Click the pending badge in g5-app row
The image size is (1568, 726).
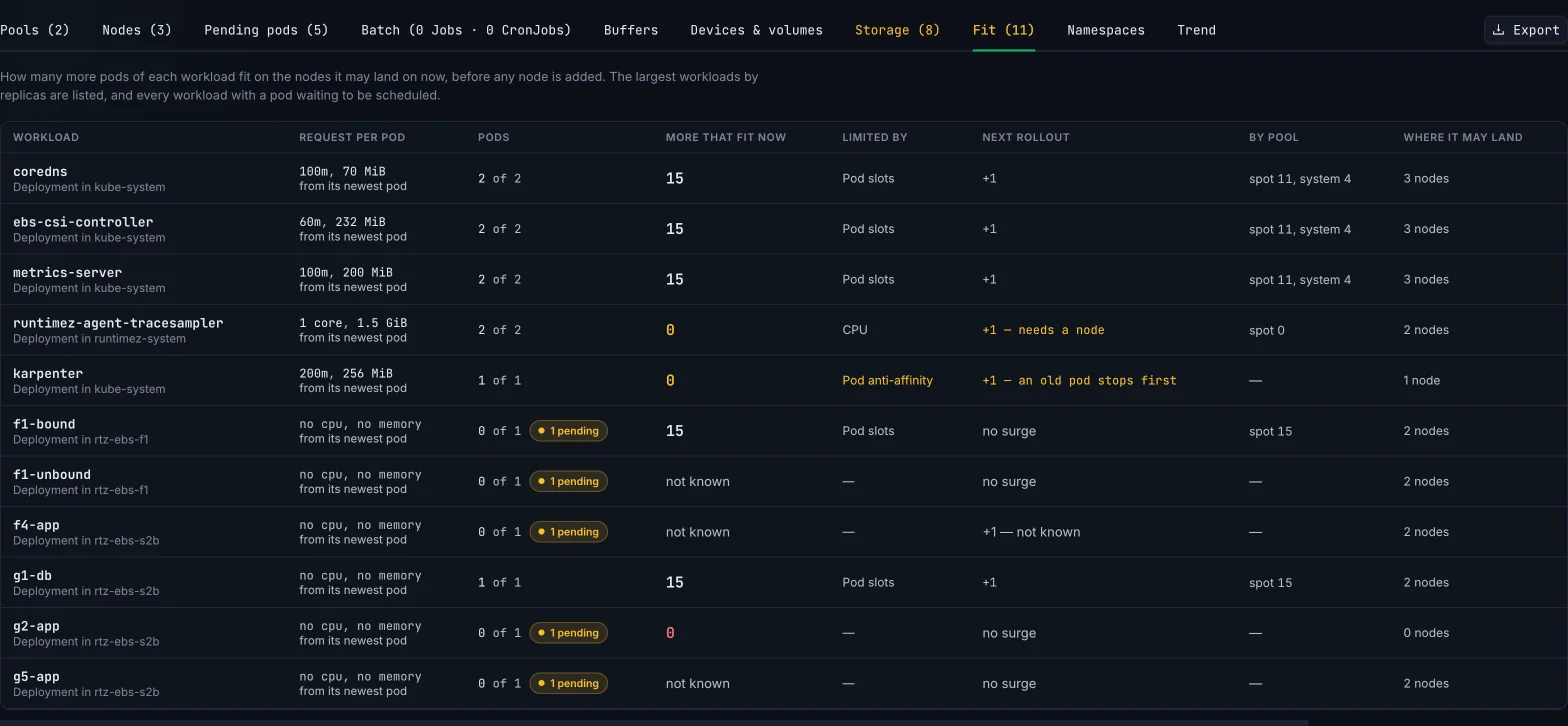pyautogui.click(x=568, y=683)
